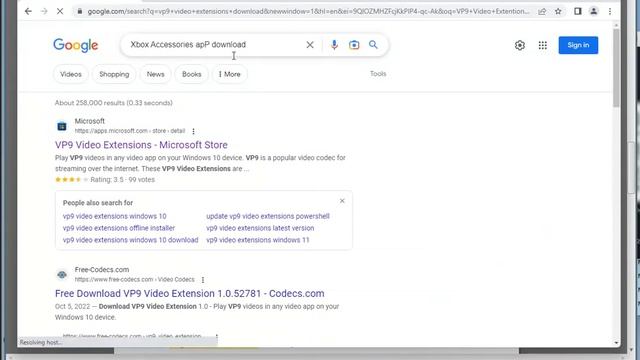Go back using the browser back arrow

click(x=28, y=11)
